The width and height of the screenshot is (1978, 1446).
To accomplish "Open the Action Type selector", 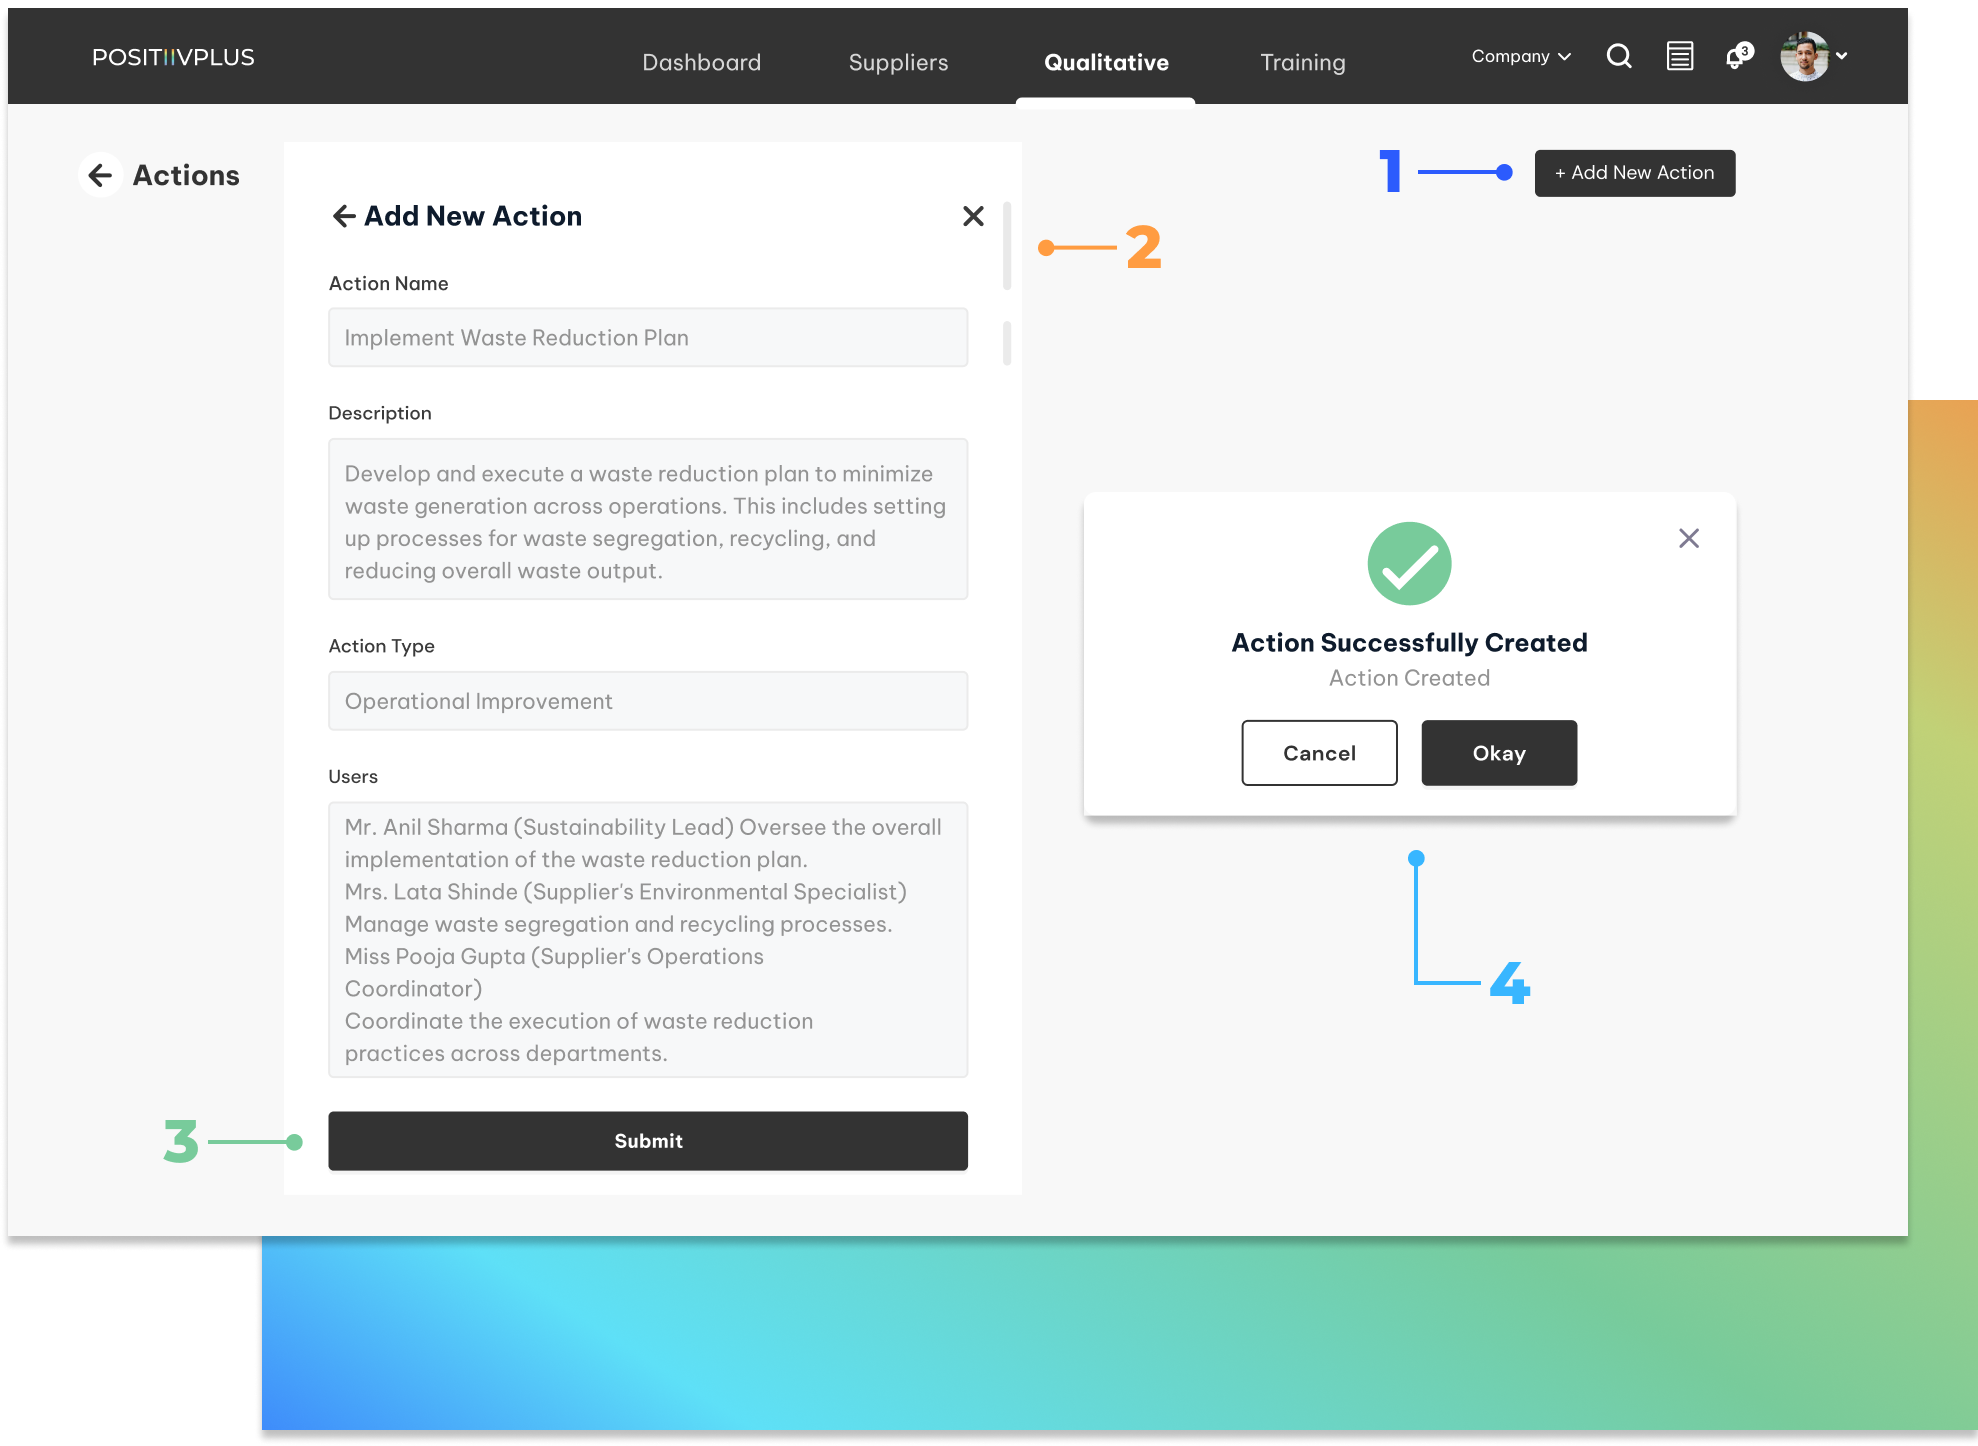I will point(647,701).
